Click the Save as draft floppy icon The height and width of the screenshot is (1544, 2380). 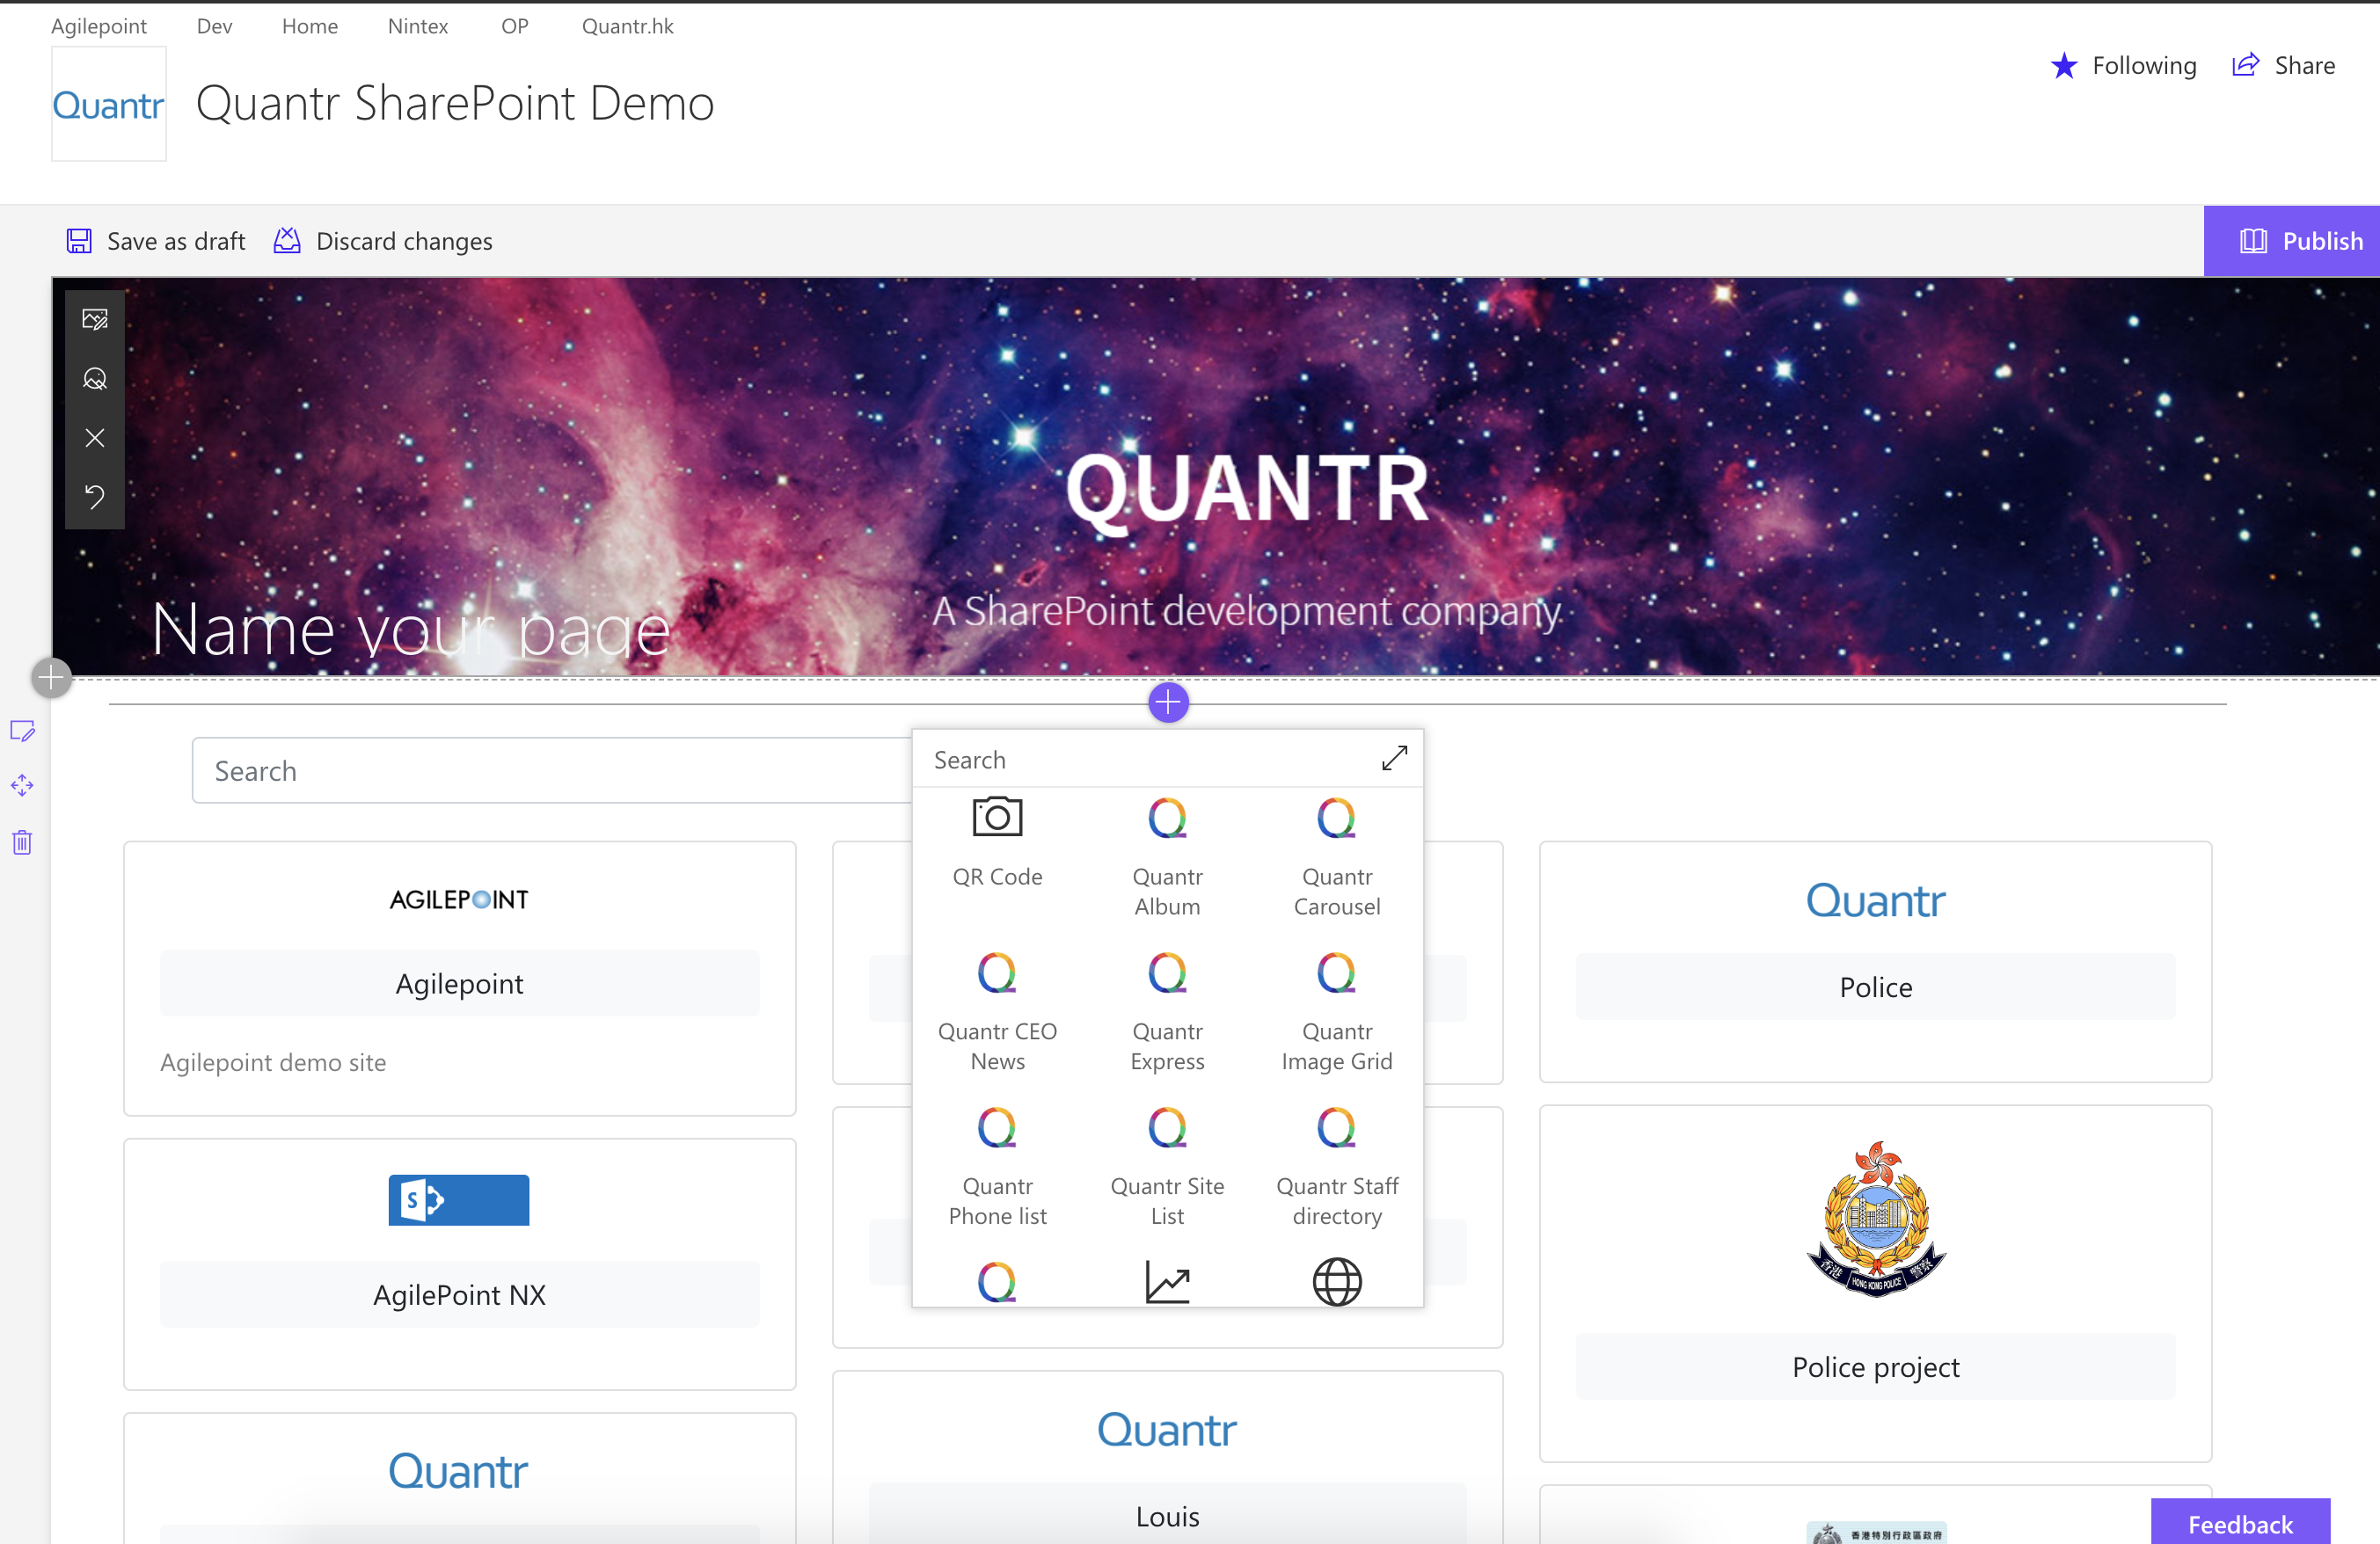click(79, 241)
